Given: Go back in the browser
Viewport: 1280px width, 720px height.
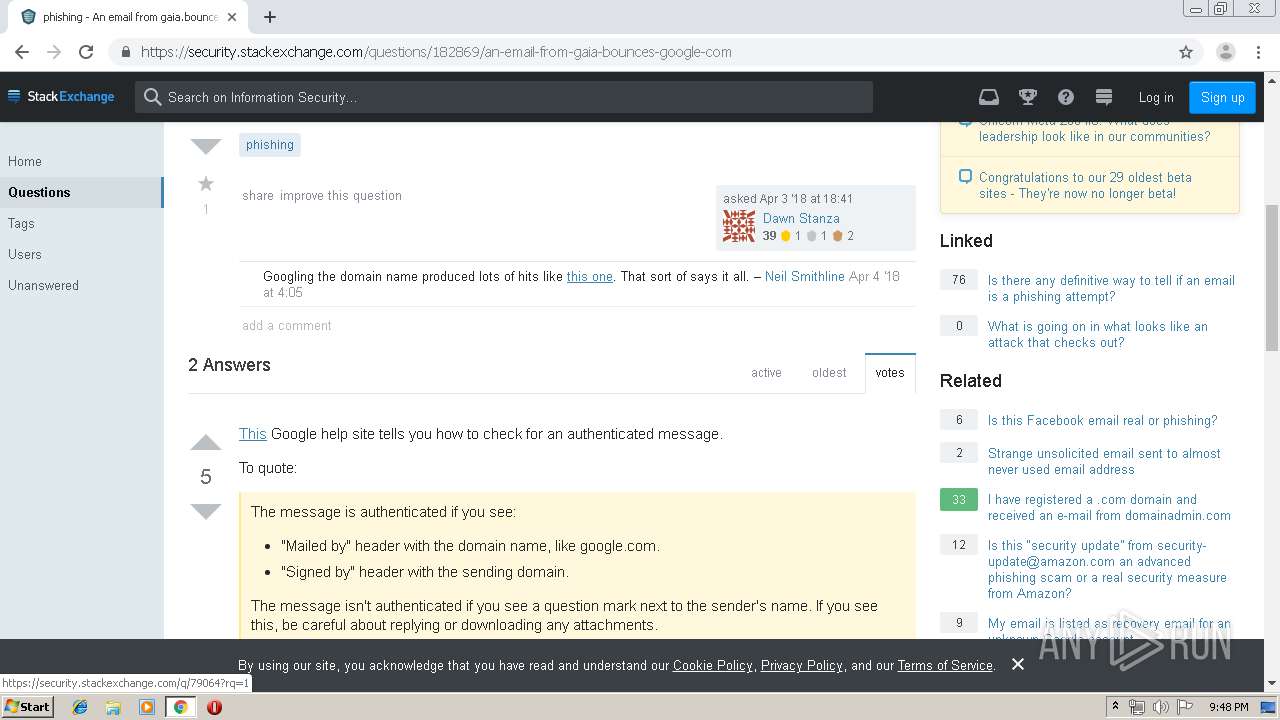Looking at the screenshot, I should click(22, 52).
